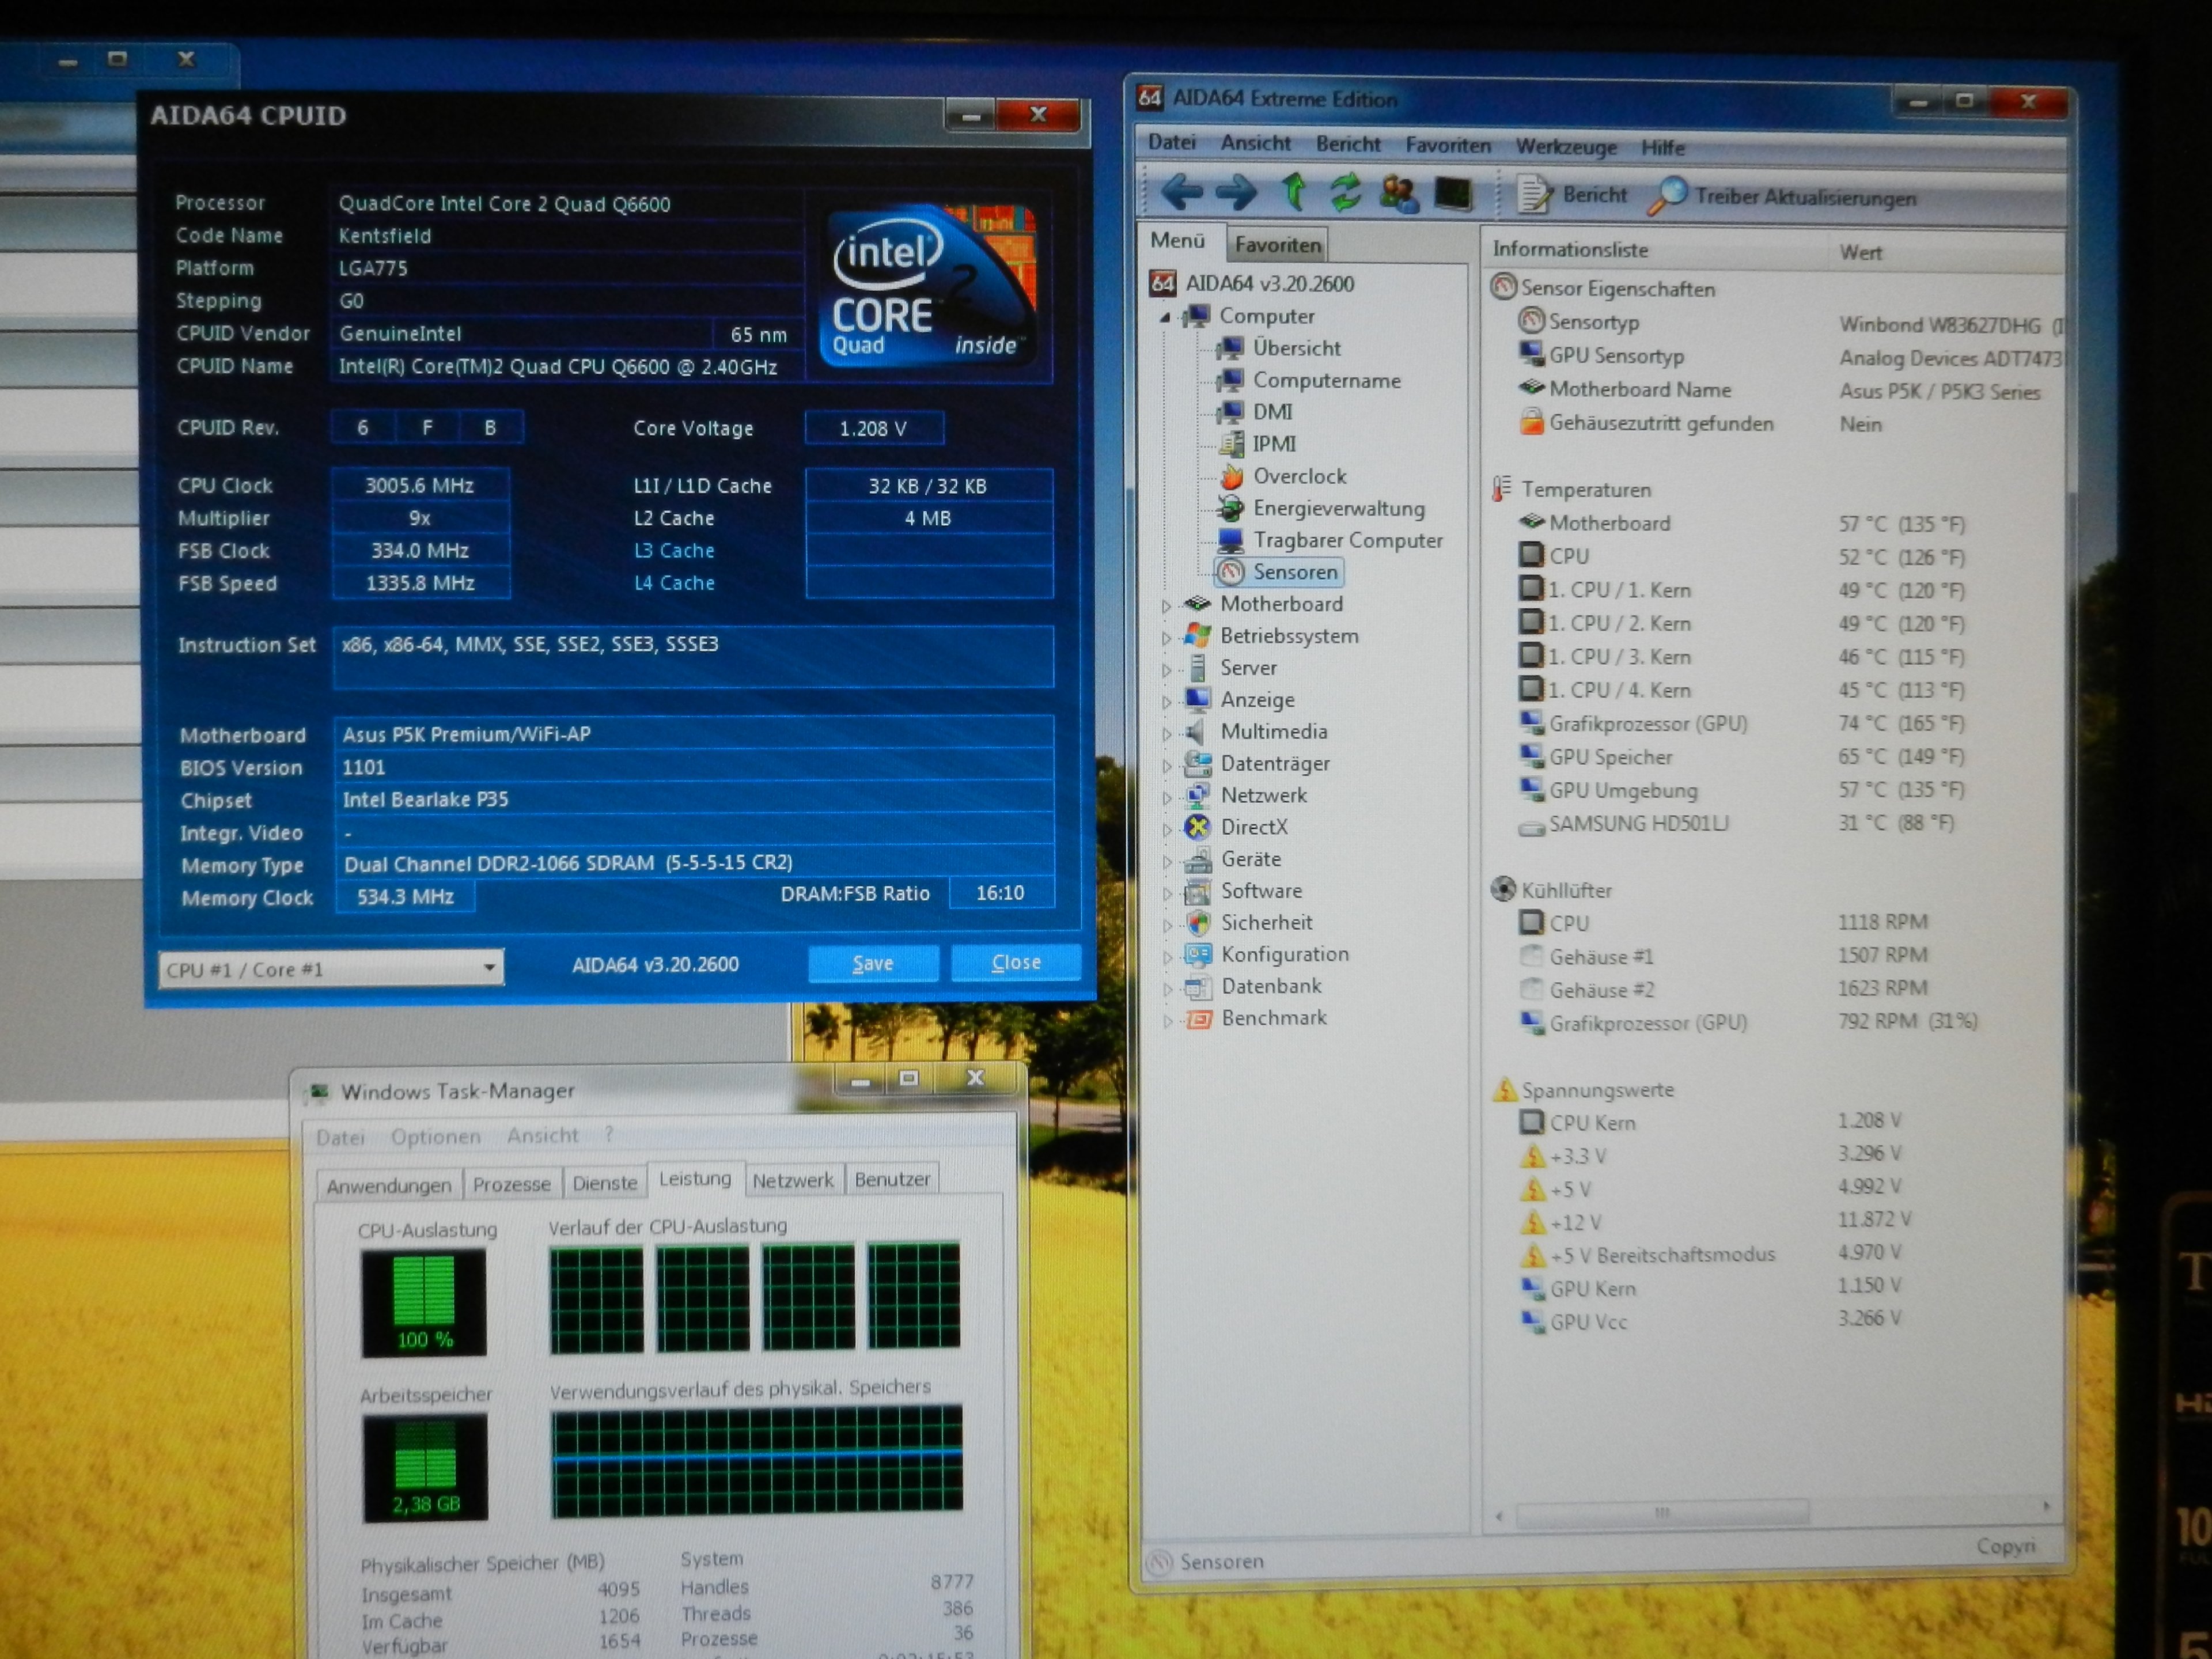Open the CPU #1 / Core #1 selector
This screenshot has width=2212, height=1659.
point(489,967)
